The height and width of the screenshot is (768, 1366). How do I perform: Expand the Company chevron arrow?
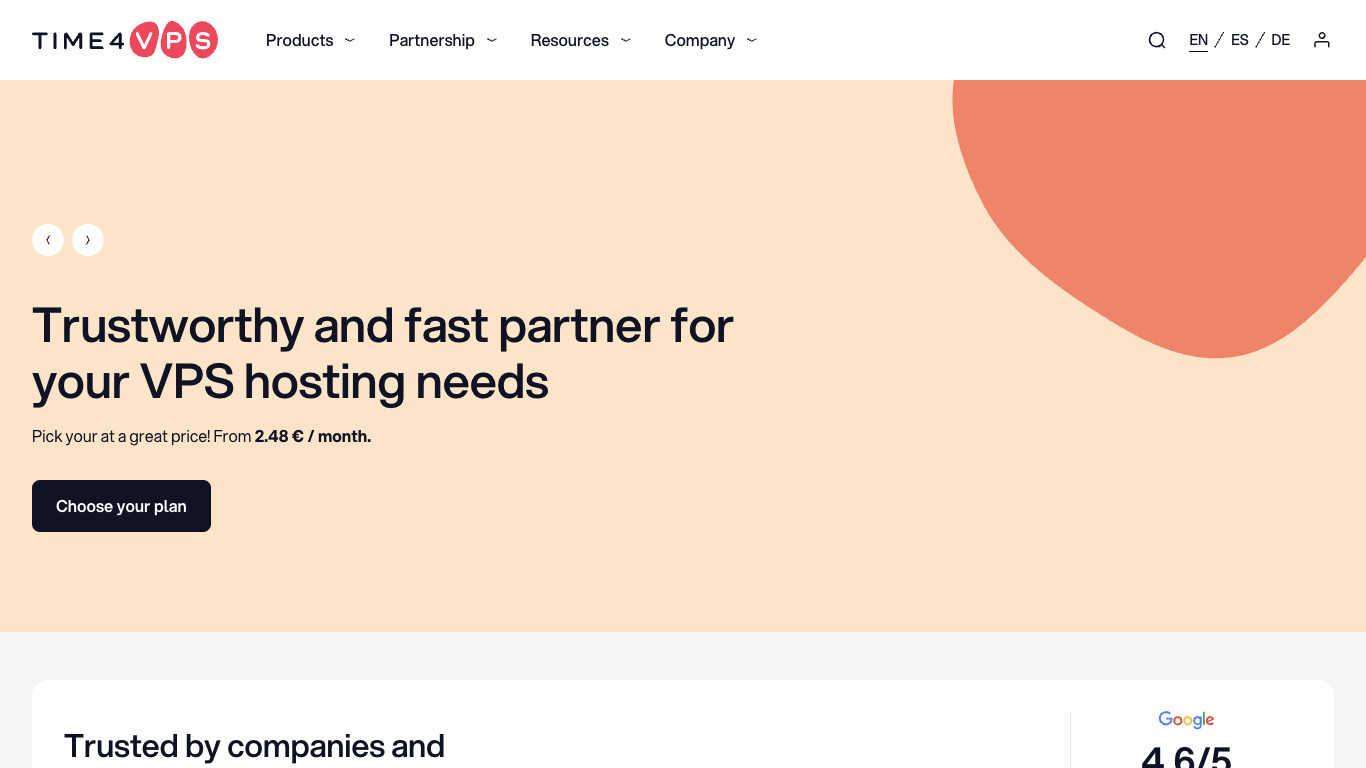click(752, 40)
